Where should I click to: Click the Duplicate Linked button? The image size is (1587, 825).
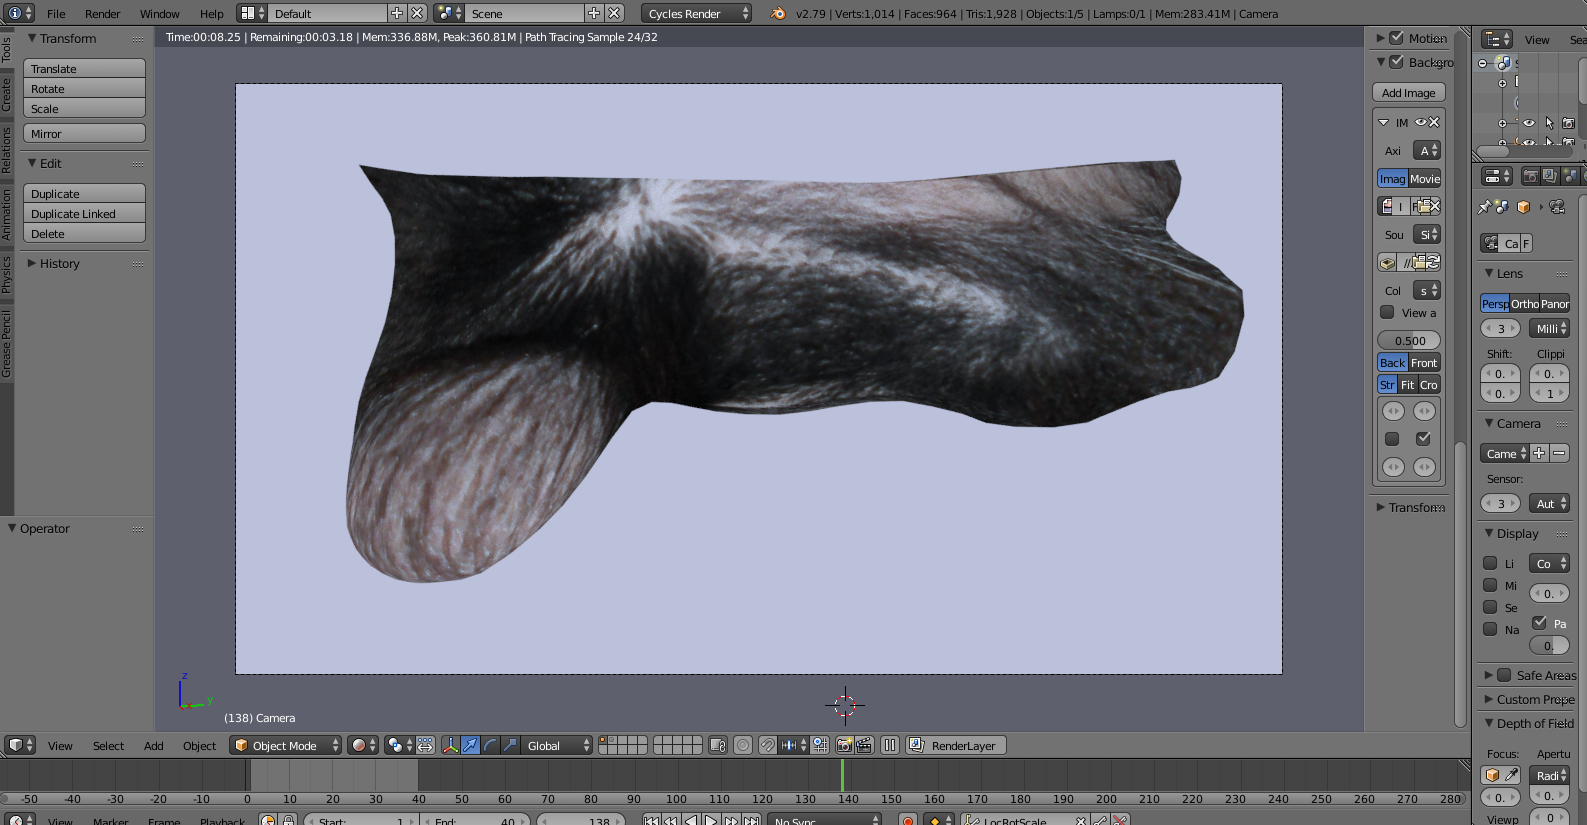[x=84, y=214]
